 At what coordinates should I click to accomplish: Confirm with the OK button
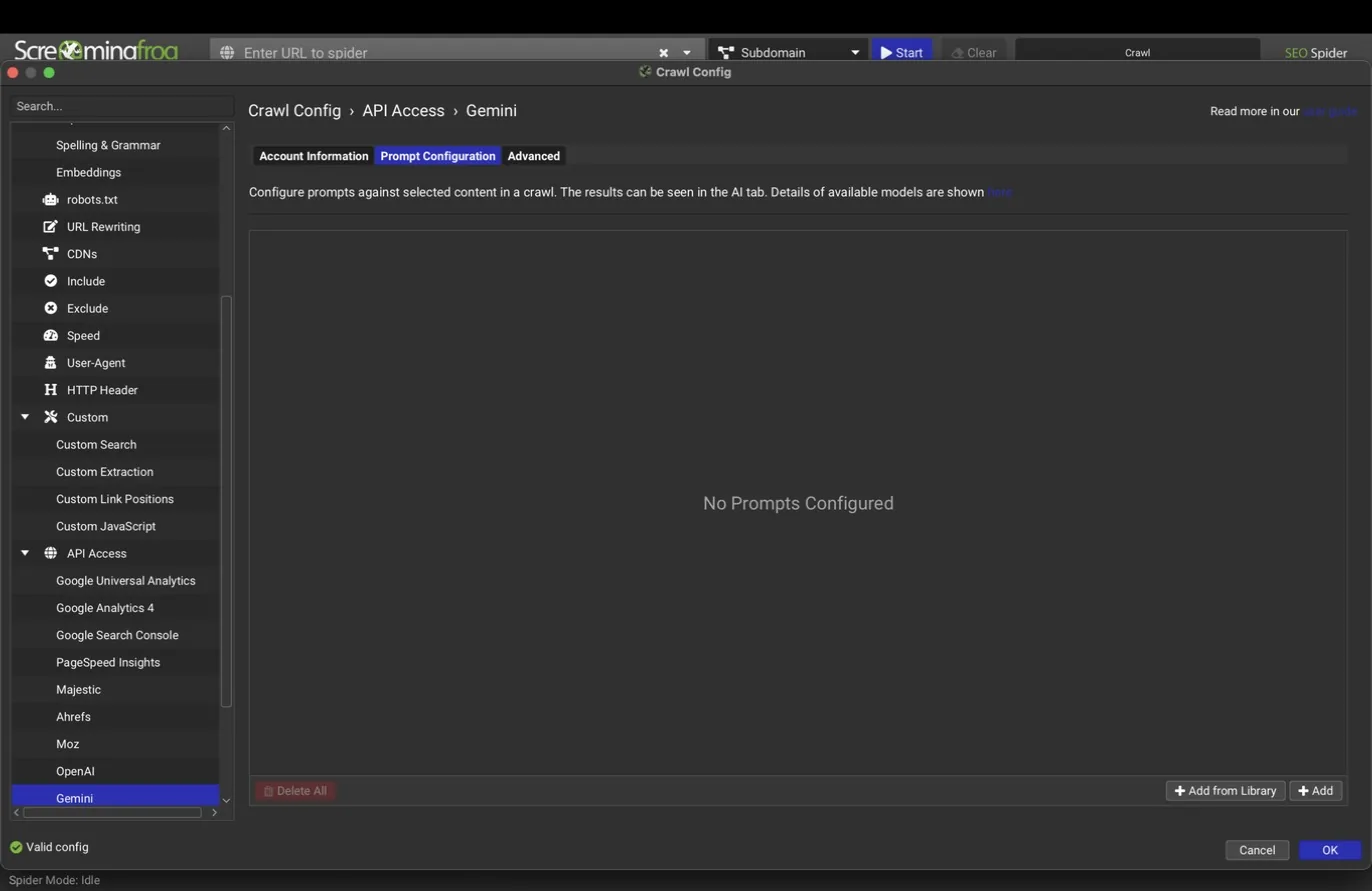tap(1330, 850)
